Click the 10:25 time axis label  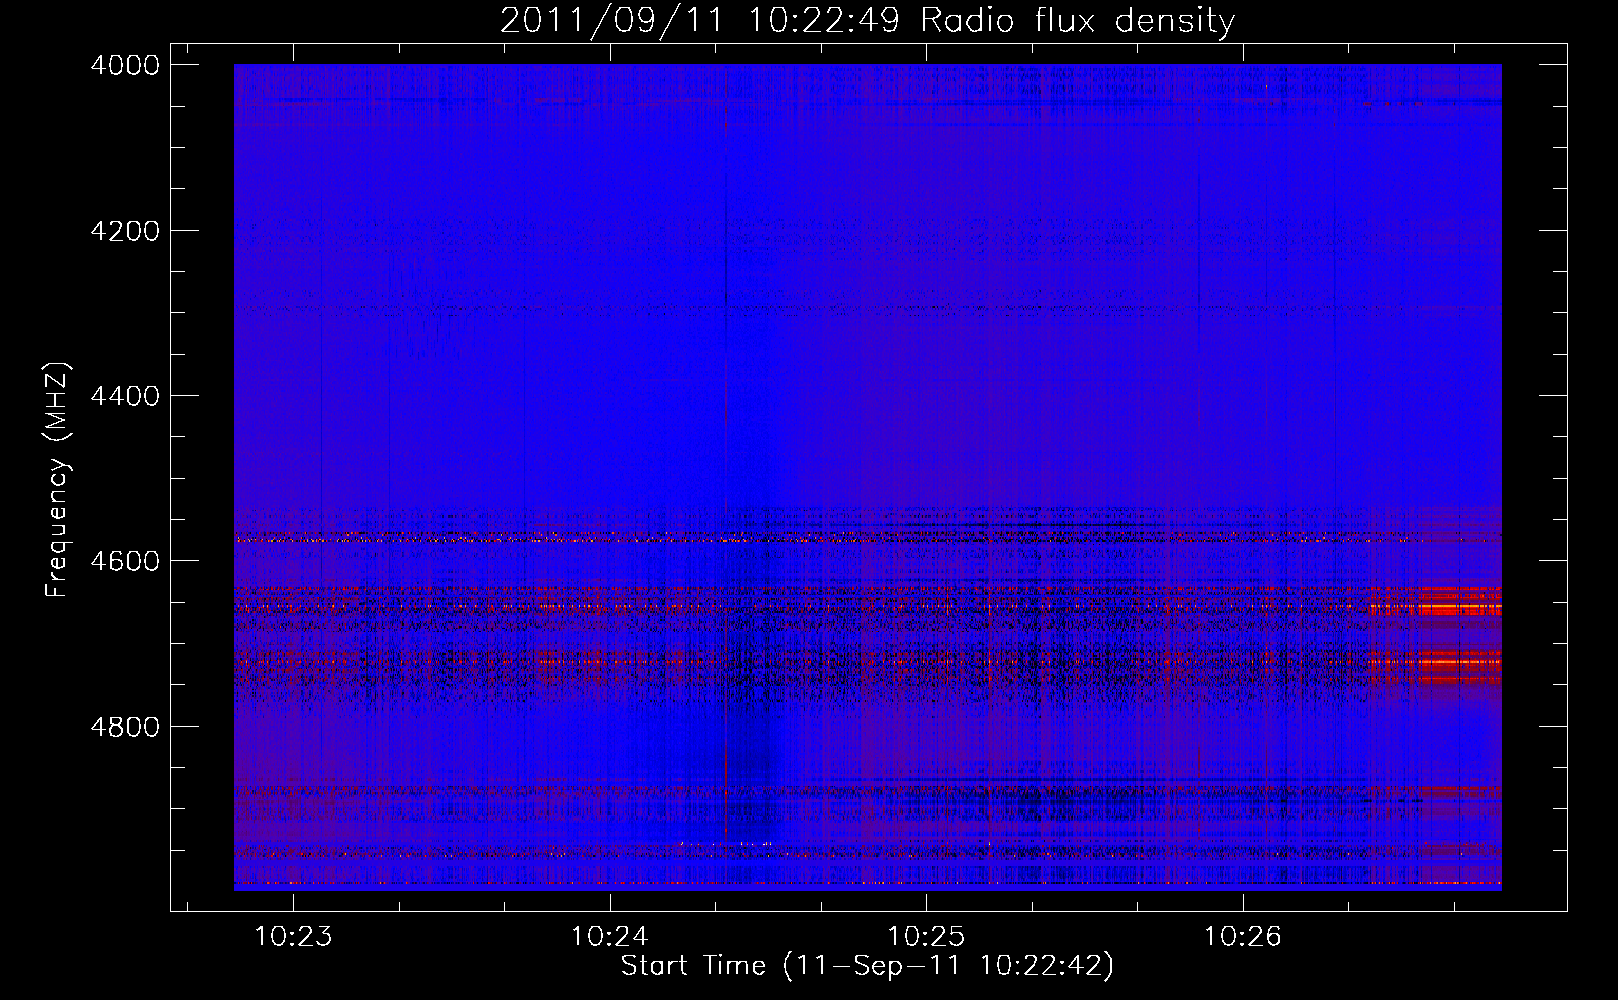click(x=926, y=937)
